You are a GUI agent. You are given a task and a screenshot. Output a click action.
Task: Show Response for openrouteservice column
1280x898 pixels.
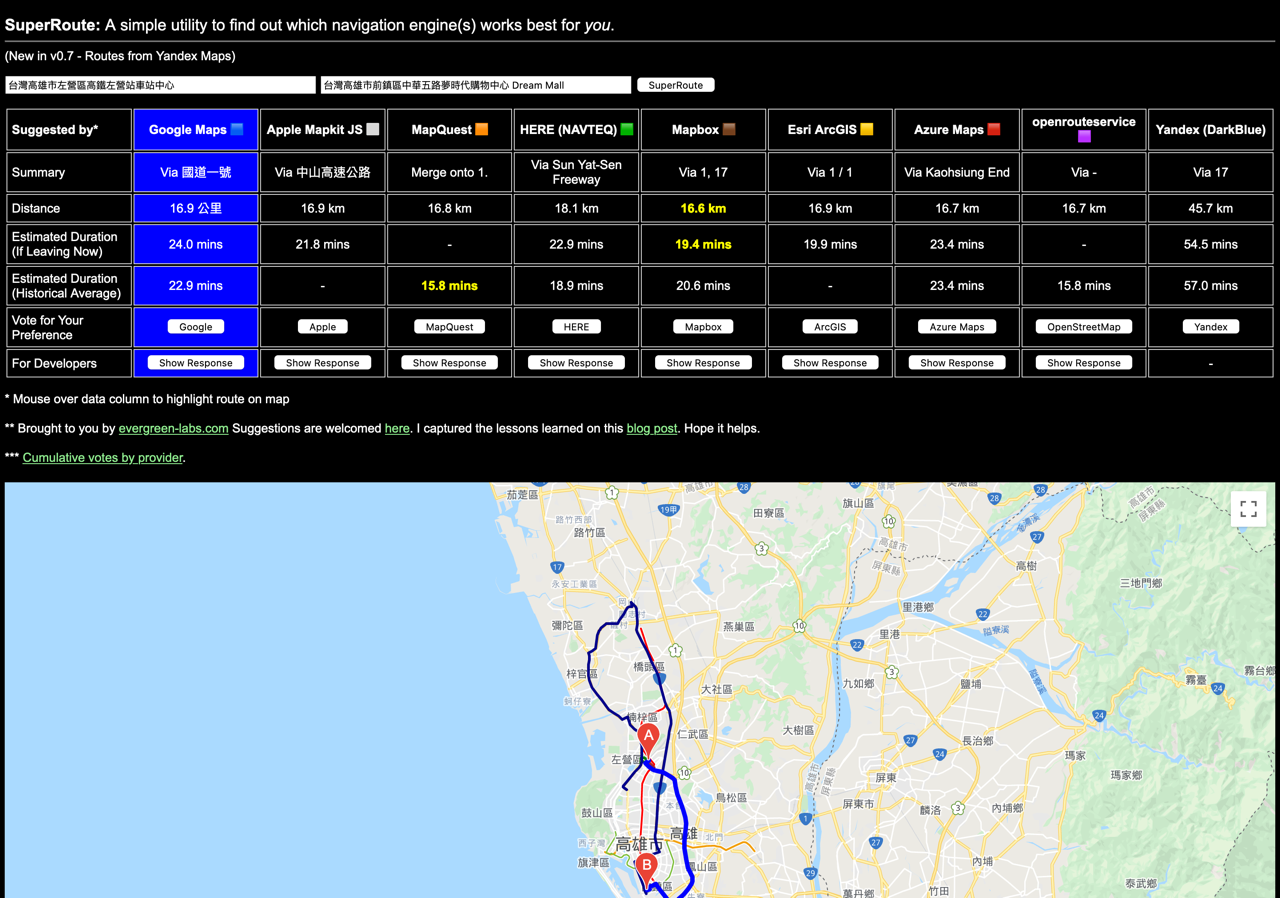tap(1084, 363)
